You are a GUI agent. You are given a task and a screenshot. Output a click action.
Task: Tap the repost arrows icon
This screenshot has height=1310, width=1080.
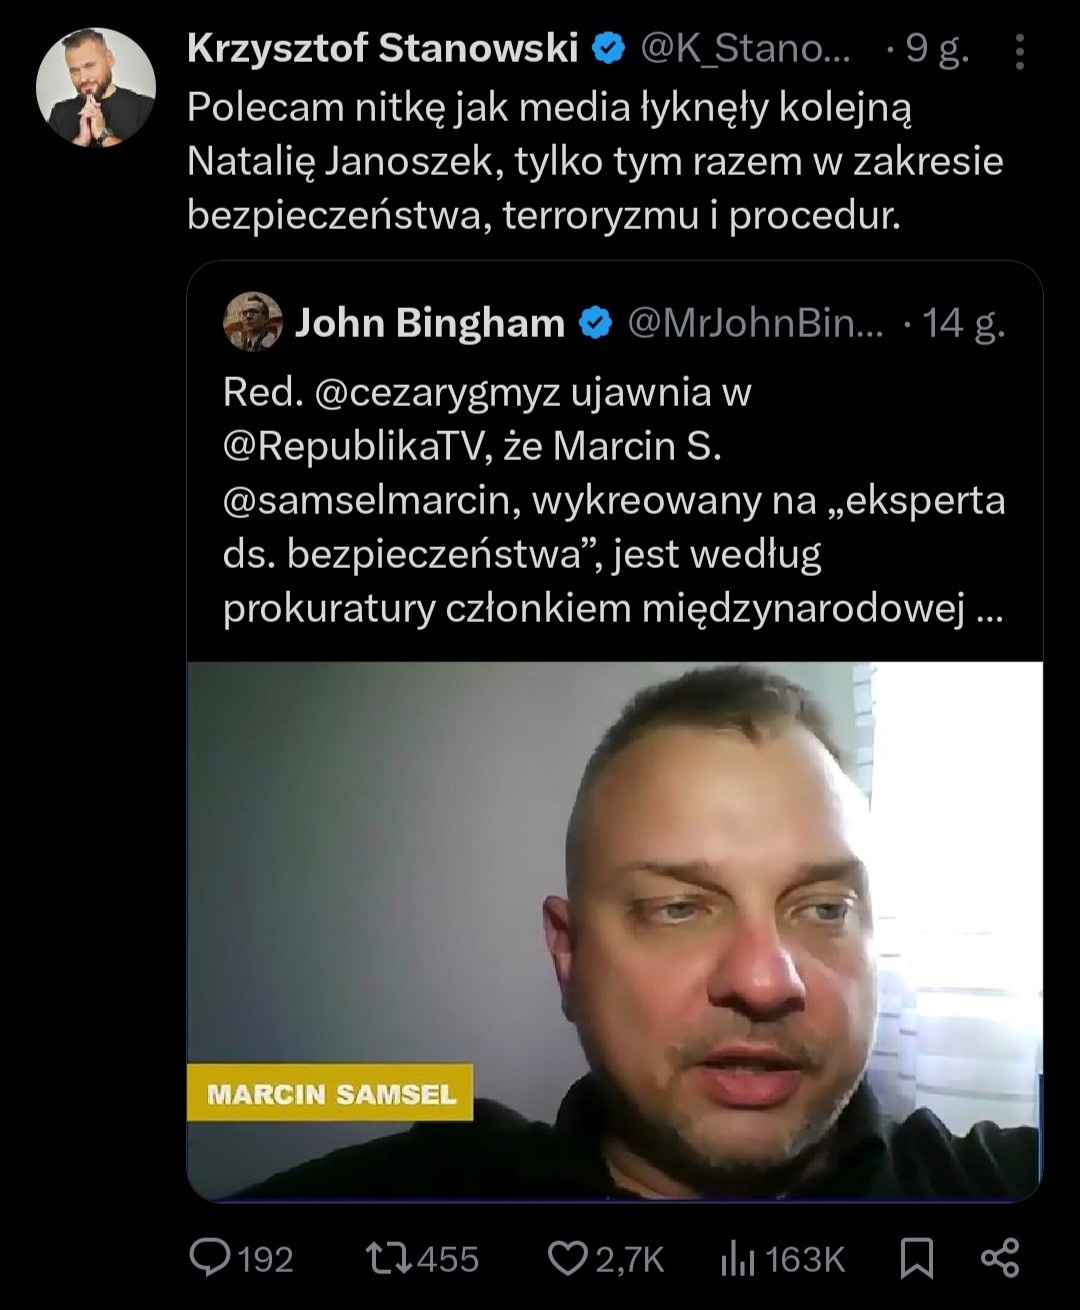point(388,1257)
